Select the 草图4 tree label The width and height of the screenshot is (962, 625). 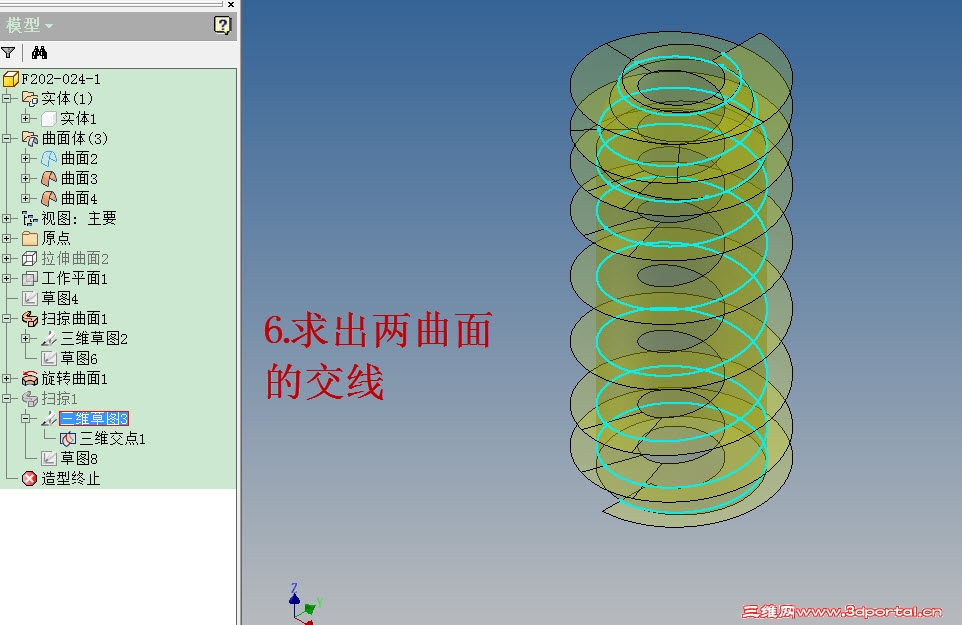[60, 298]
